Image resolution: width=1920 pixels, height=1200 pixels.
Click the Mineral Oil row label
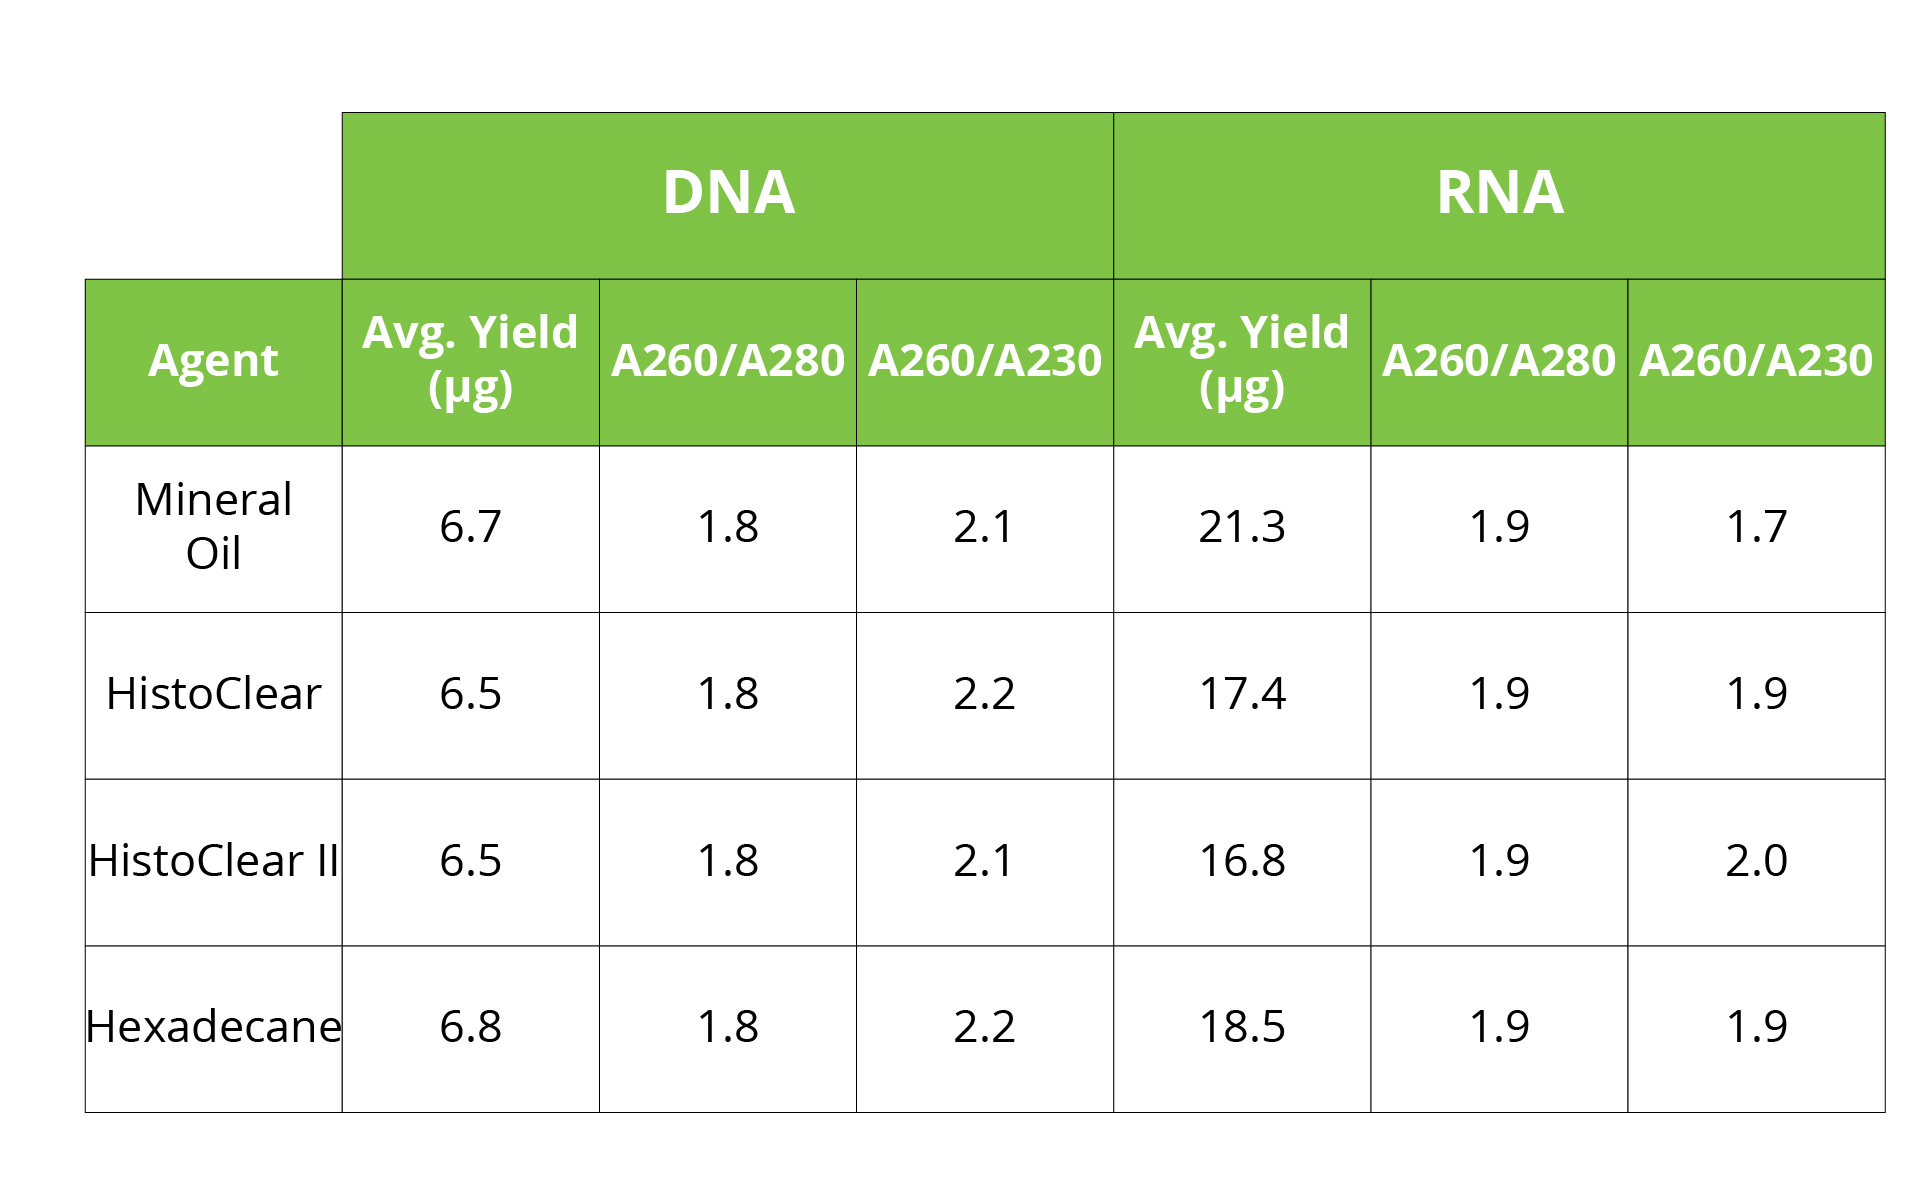tap(213, 527)
